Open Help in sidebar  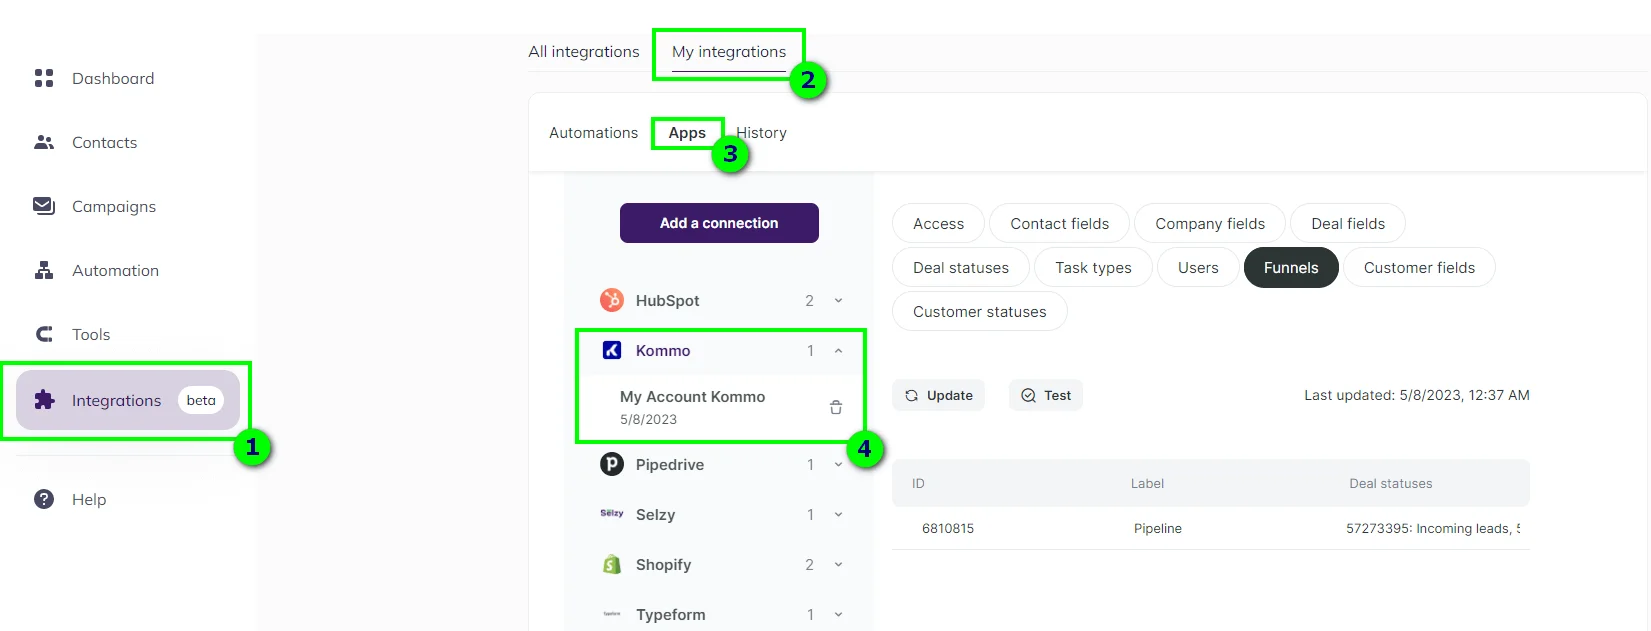tap(89, 499)
